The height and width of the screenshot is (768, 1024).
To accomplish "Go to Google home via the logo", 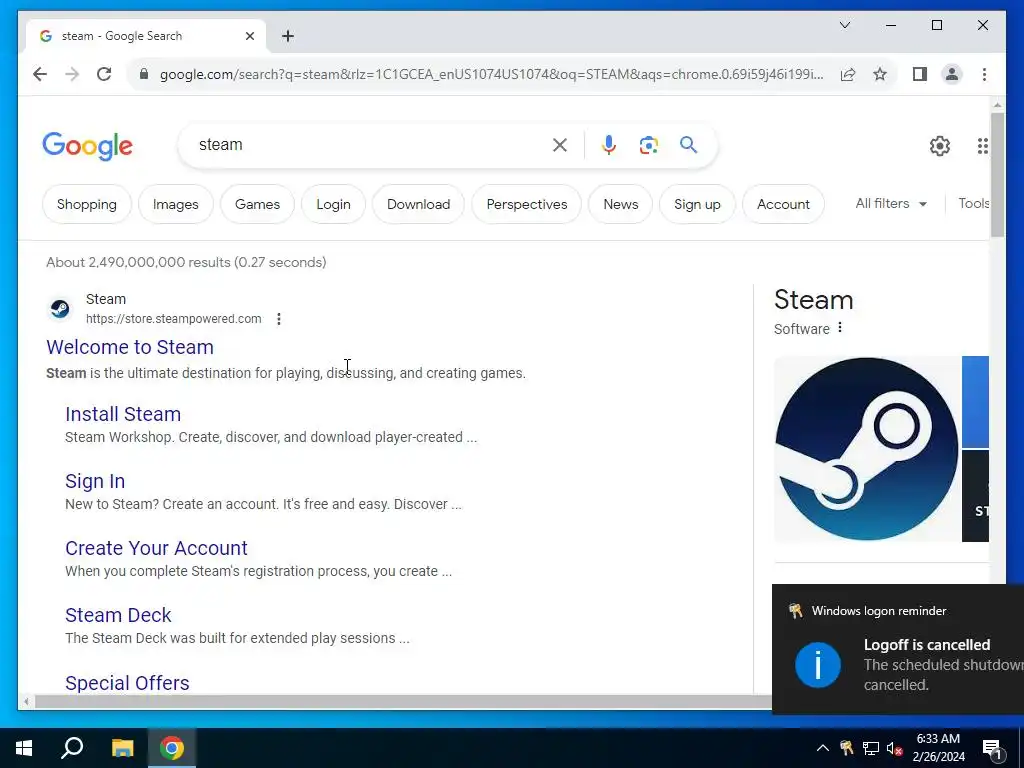I will click(x=88, y=146).
